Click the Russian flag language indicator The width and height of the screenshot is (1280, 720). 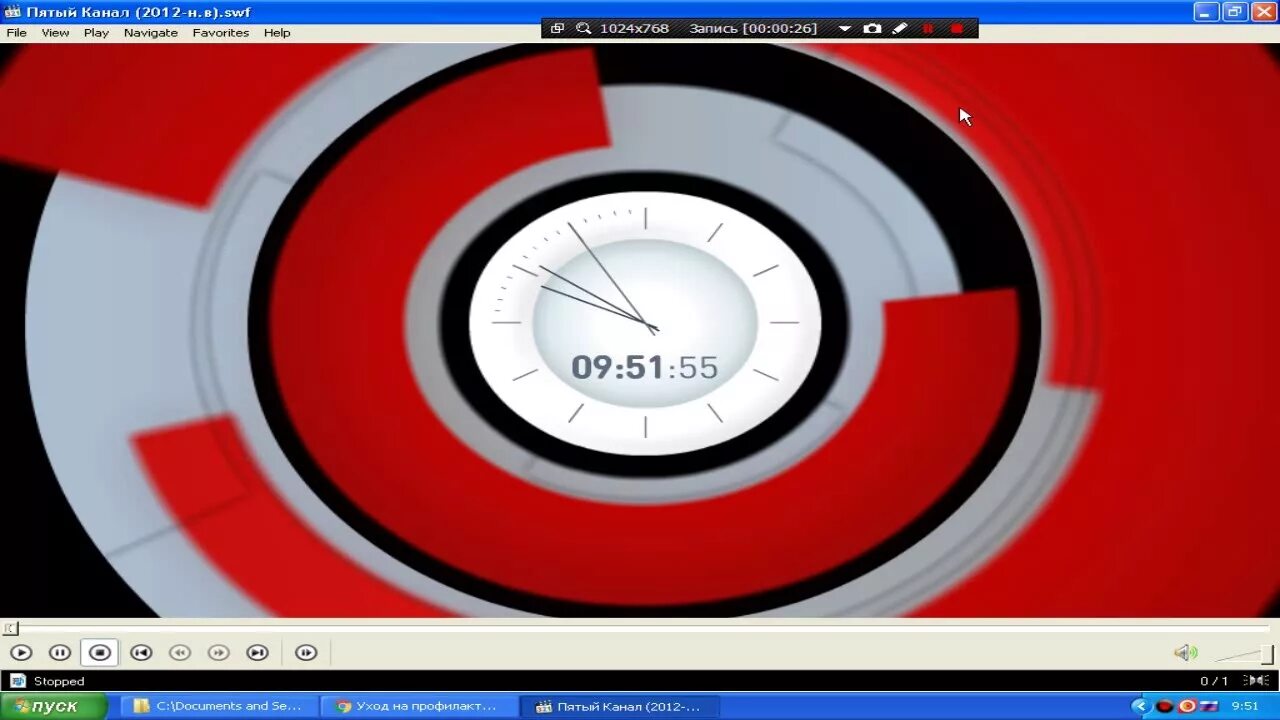pyautogui.click(x=1209, y=706)
